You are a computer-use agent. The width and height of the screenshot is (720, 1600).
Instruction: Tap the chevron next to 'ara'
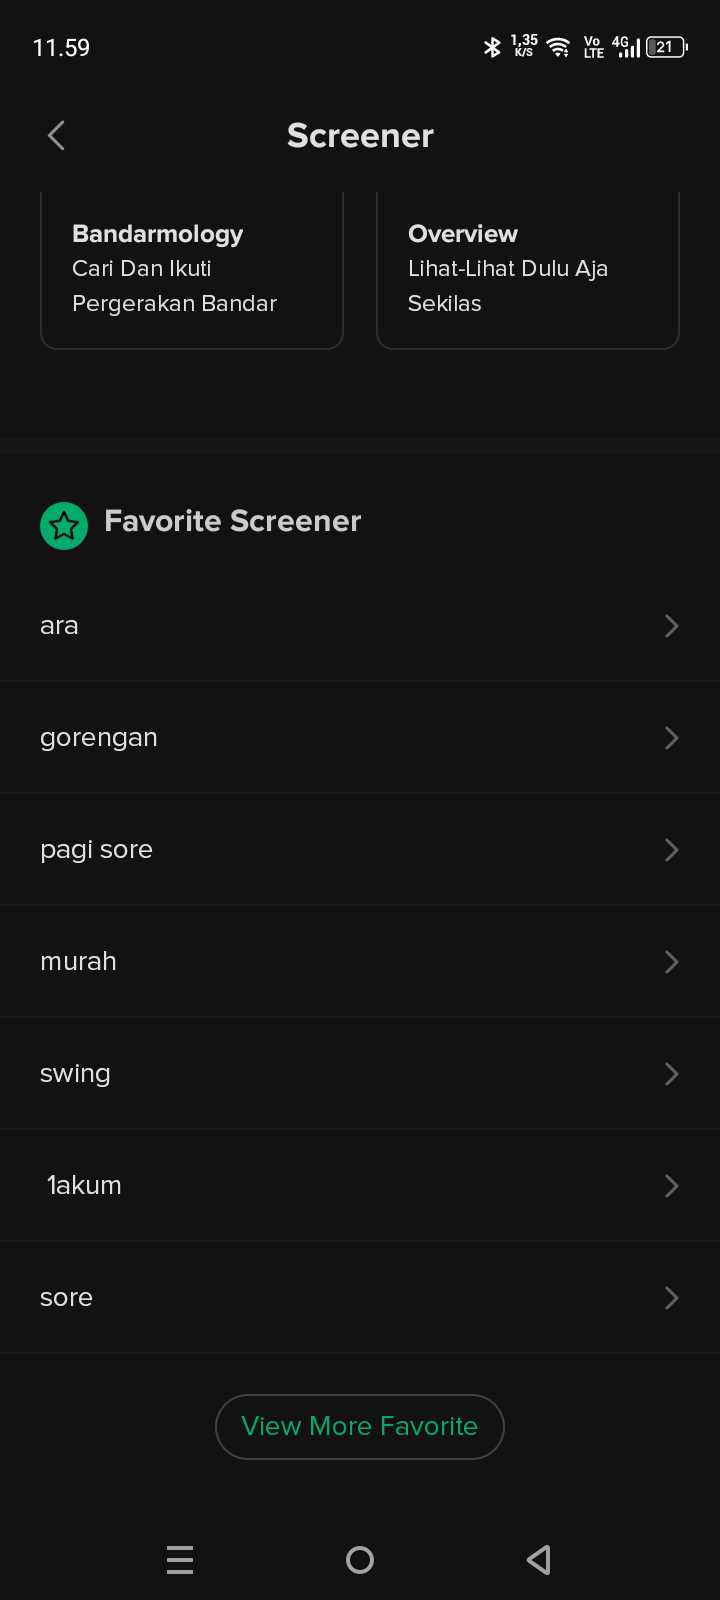(671, 626)
